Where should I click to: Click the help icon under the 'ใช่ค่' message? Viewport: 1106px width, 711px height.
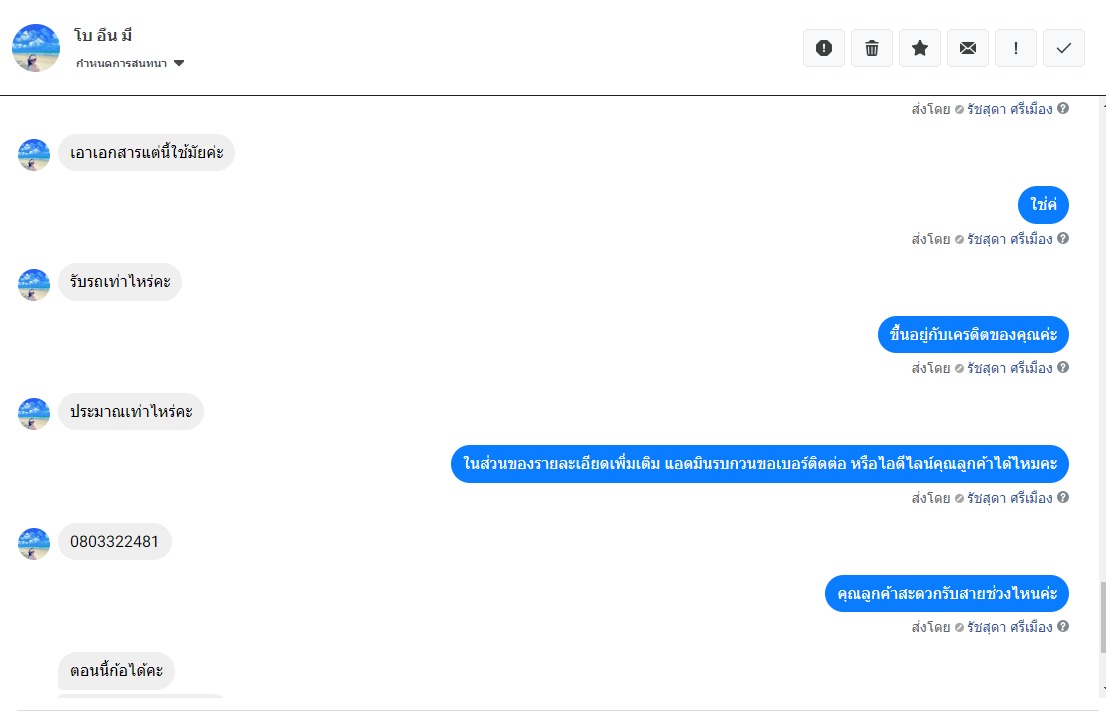1063,238
